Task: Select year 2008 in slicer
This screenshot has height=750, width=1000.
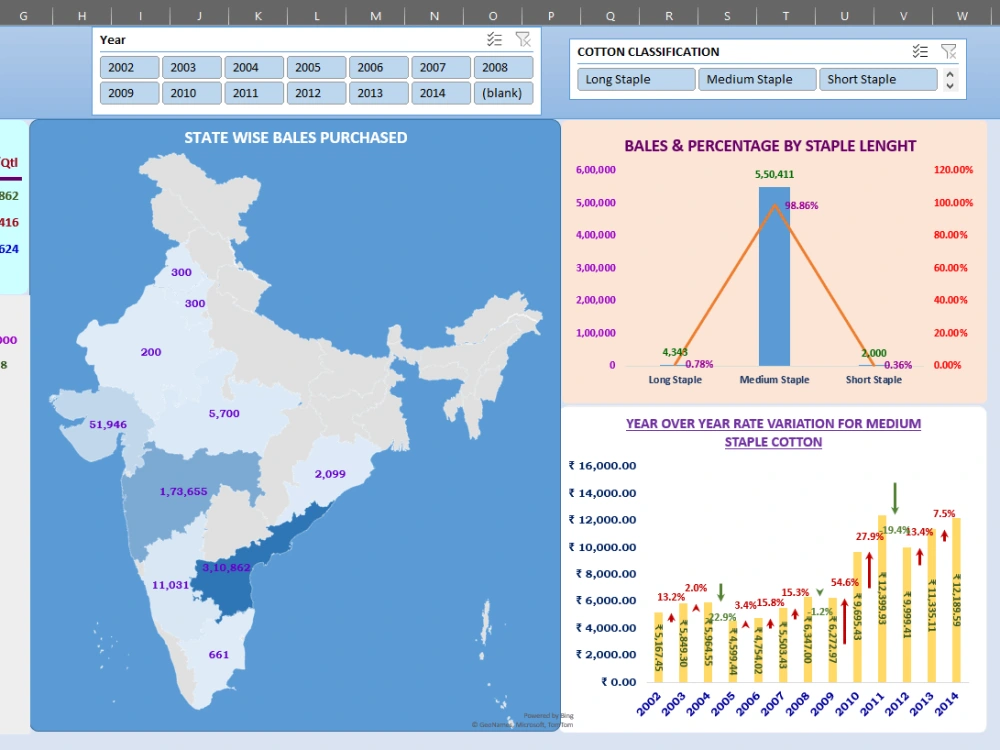Action: pyautogui.click(x=503, y=68)
